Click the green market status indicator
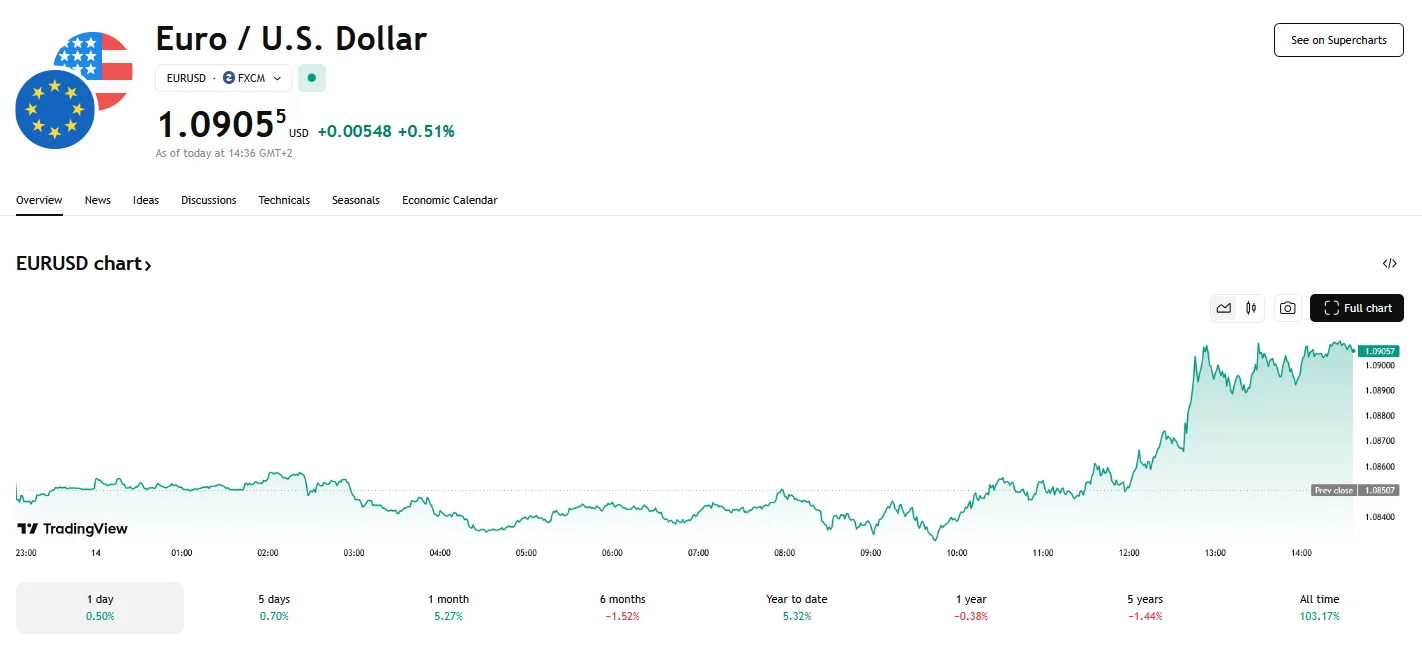This screenshot has height=655, width=1422. [312, 78]
